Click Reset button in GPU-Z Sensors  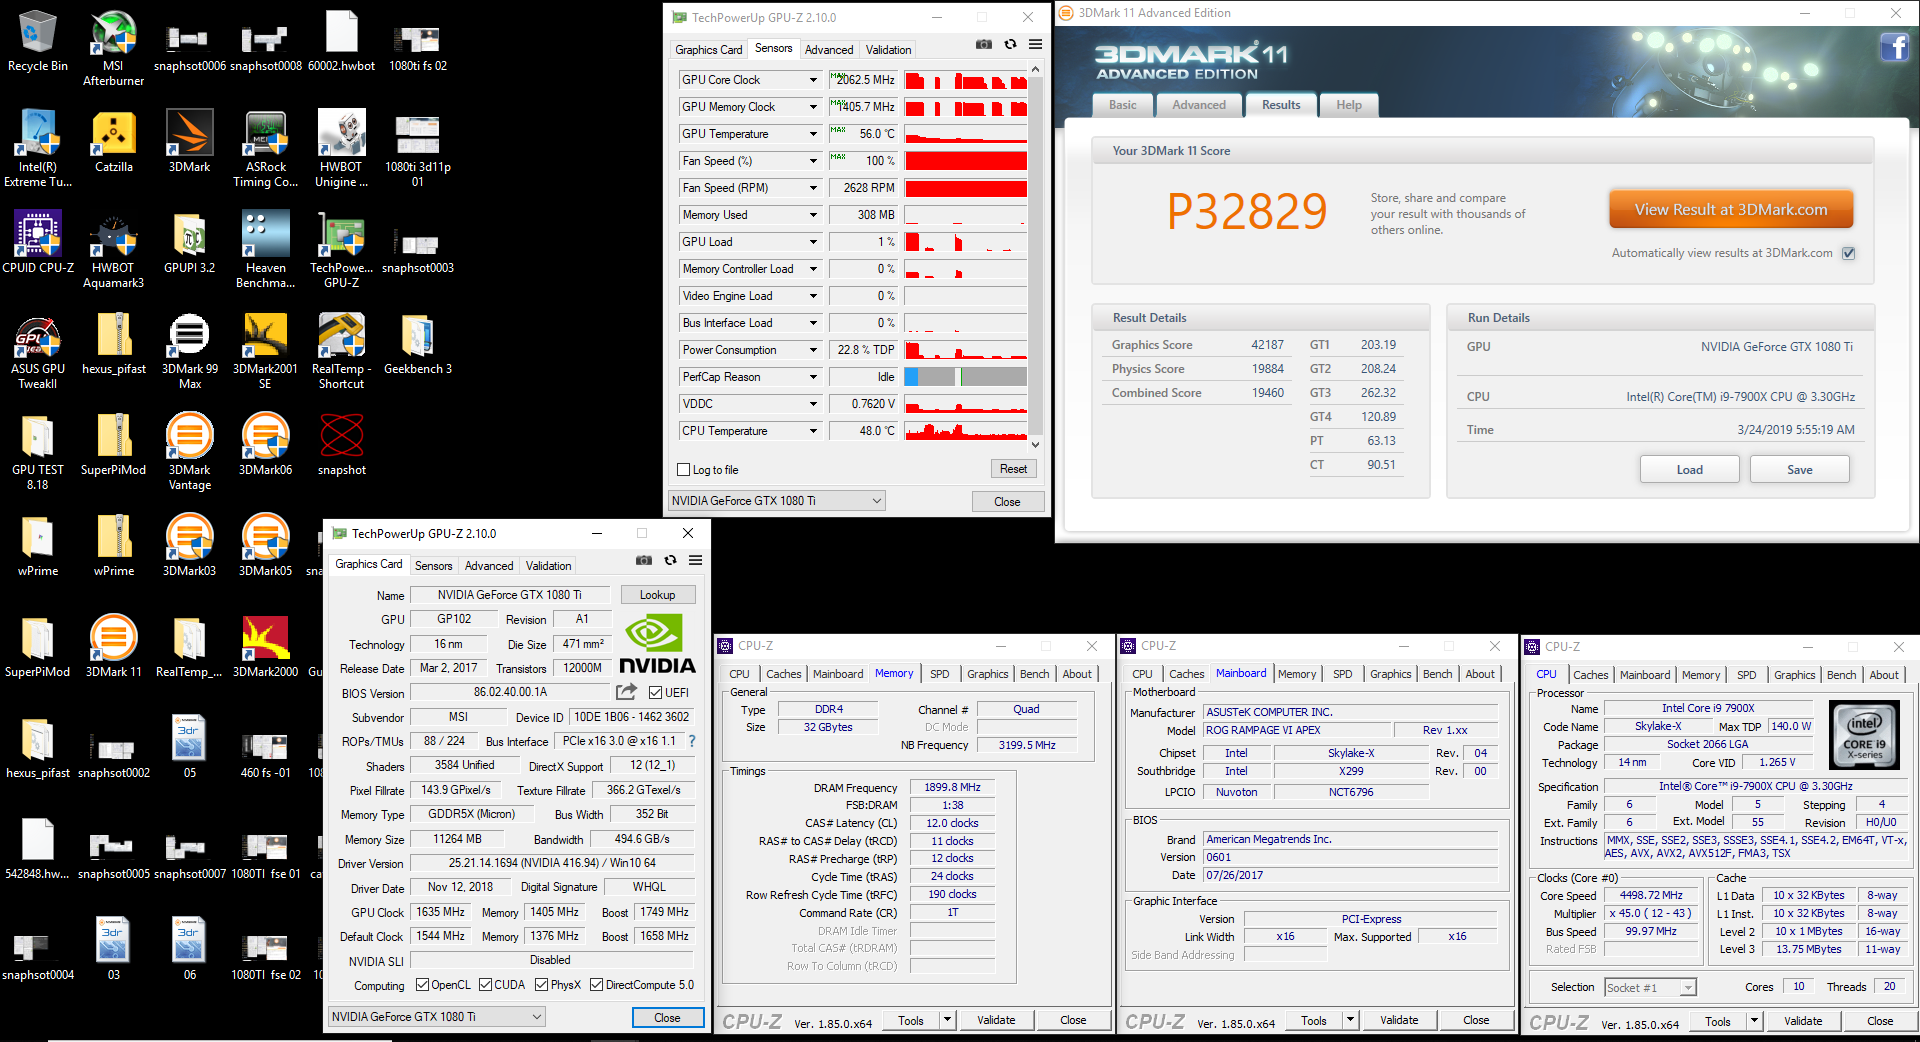coord(1013,469)
